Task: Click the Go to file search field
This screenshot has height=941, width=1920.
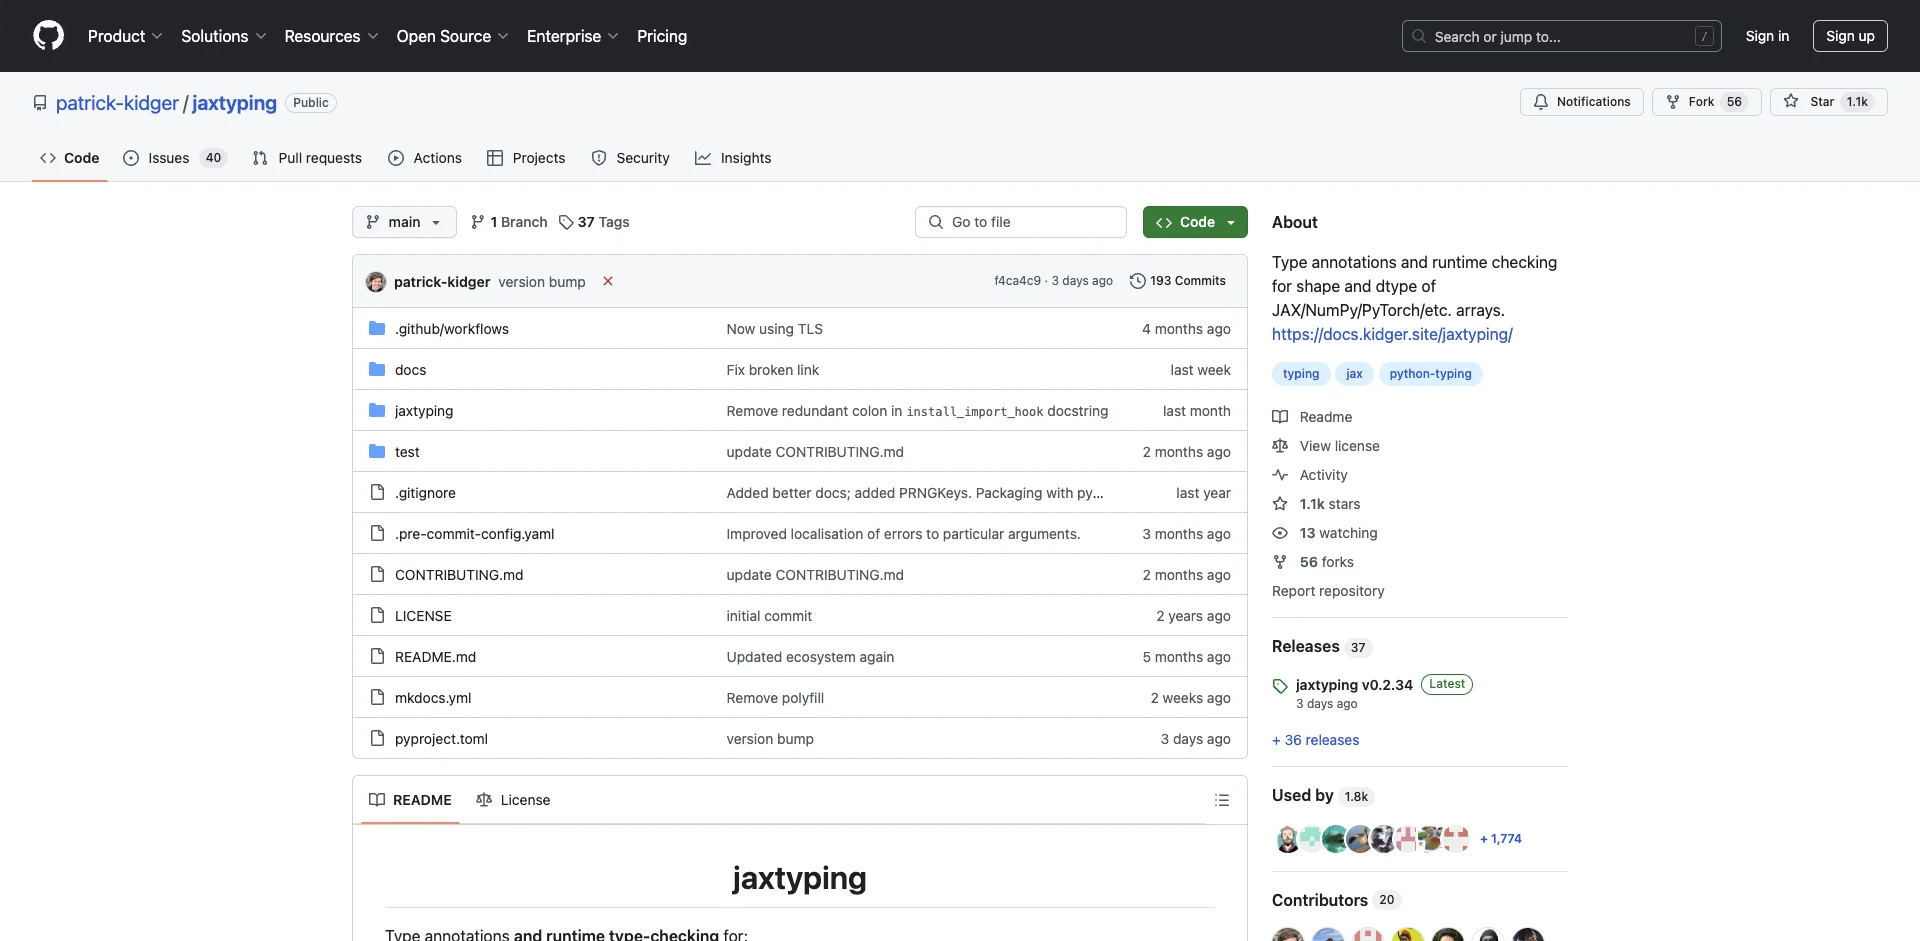Action: point(1021,222)
